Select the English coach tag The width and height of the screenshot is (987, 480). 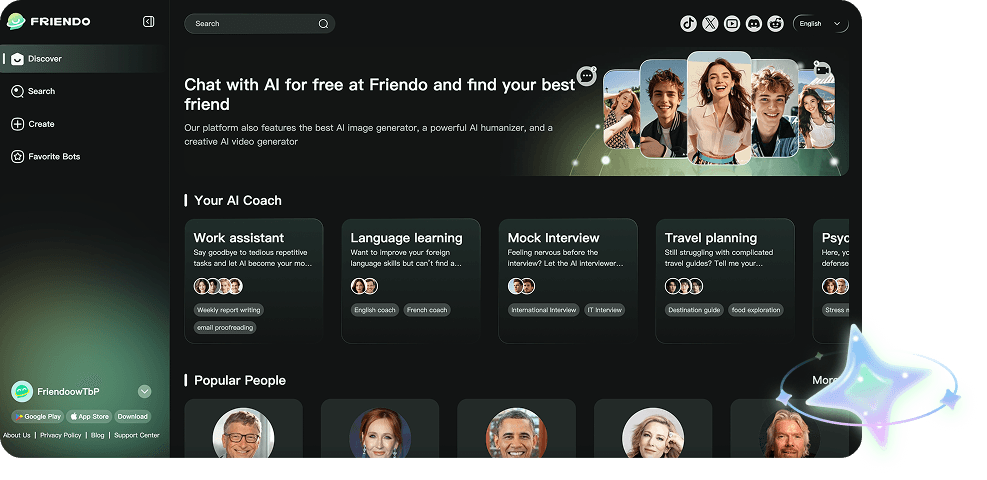pos(375,310)
